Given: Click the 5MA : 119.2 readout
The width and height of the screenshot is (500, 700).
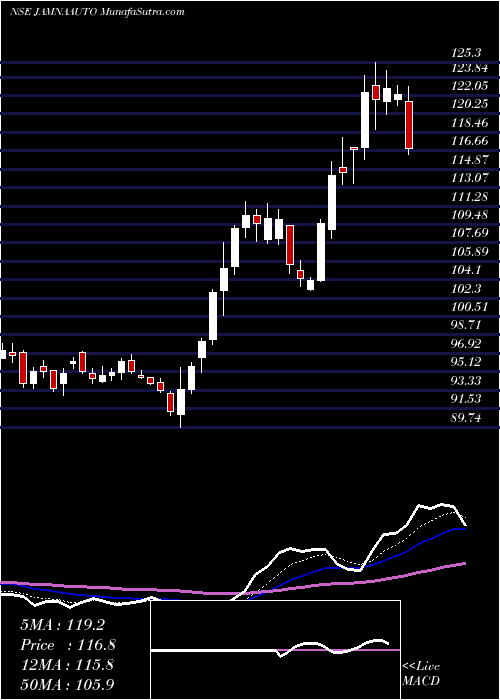Looking at the screenshot, I should tap(62, 625).
